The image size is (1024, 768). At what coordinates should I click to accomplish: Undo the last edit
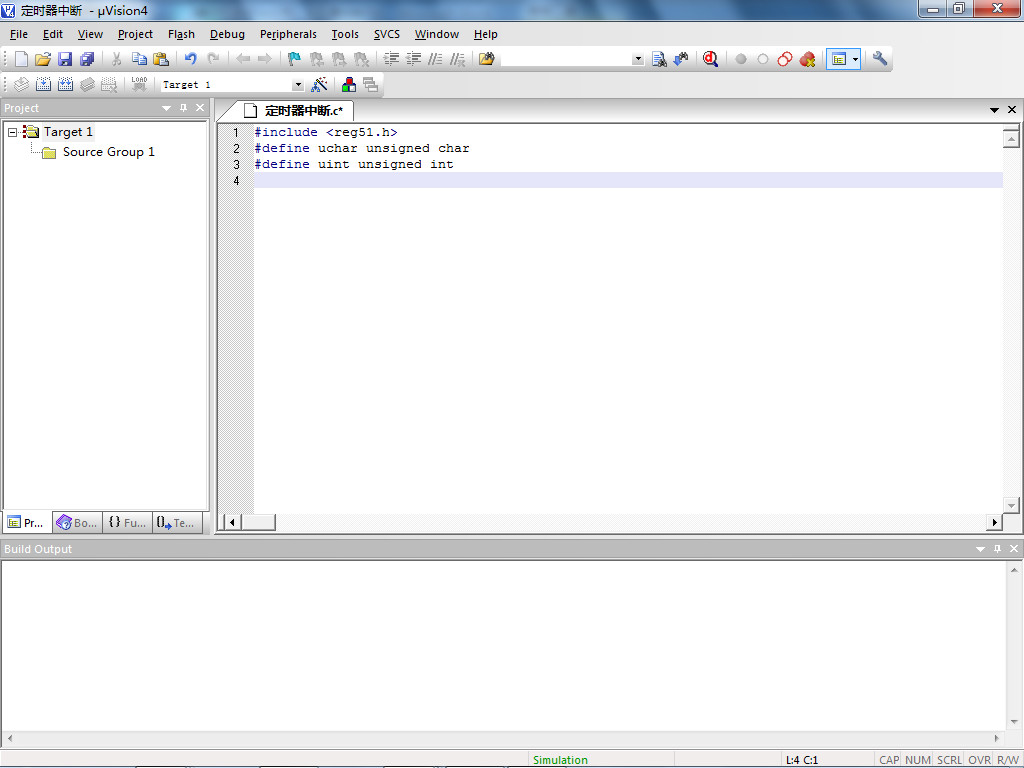190,59
